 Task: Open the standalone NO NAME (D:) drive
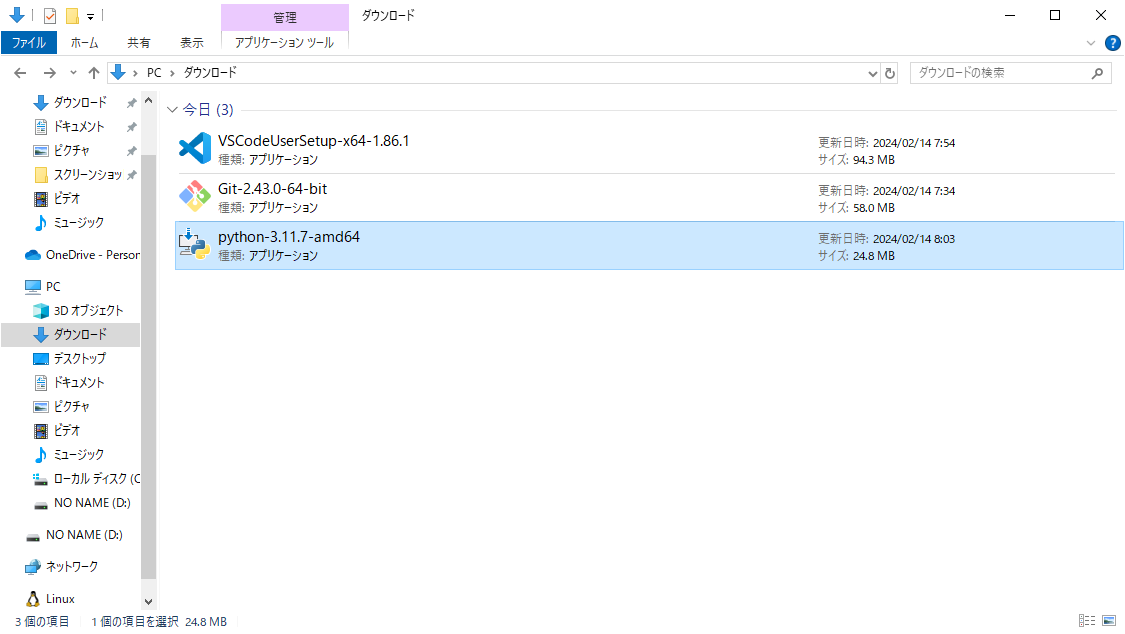[84, 535]
